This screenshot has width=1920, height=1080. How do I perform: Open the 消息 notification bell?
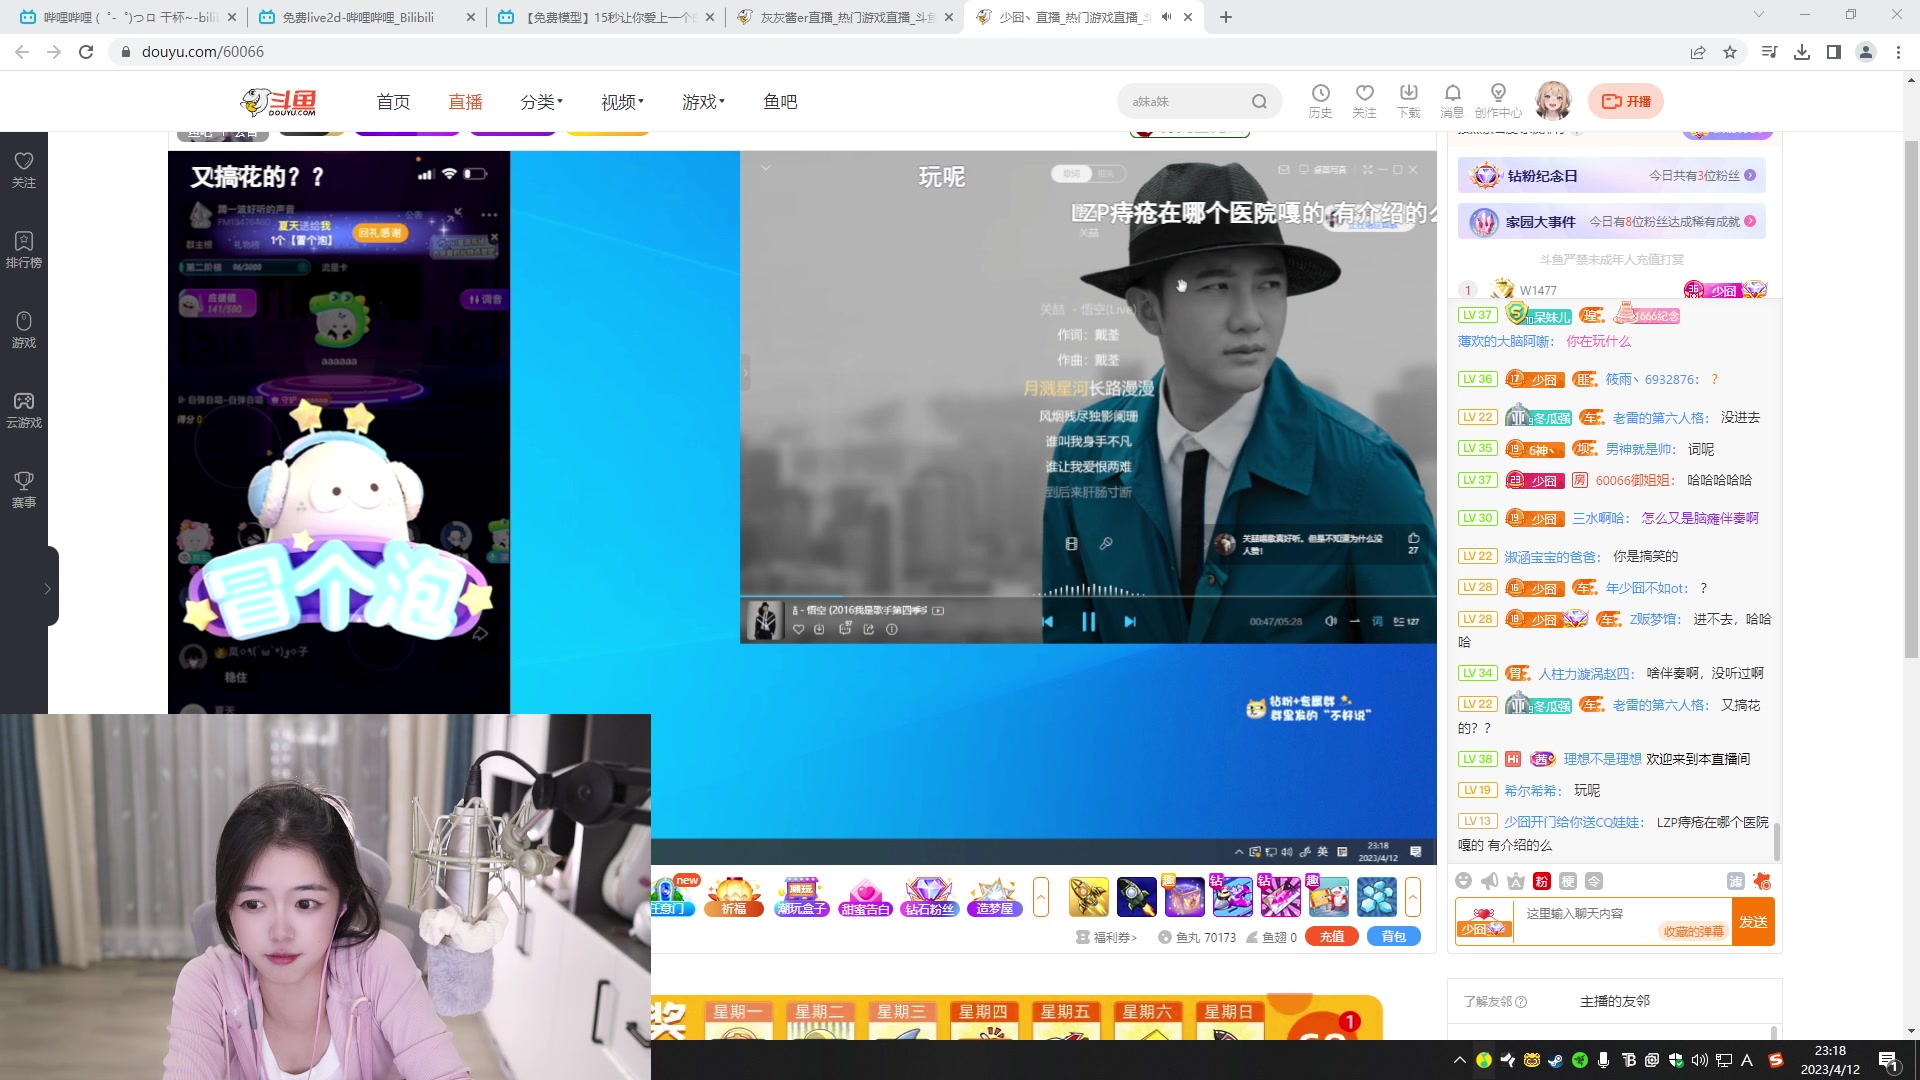pyautogui.click(x=1452, y=101)
